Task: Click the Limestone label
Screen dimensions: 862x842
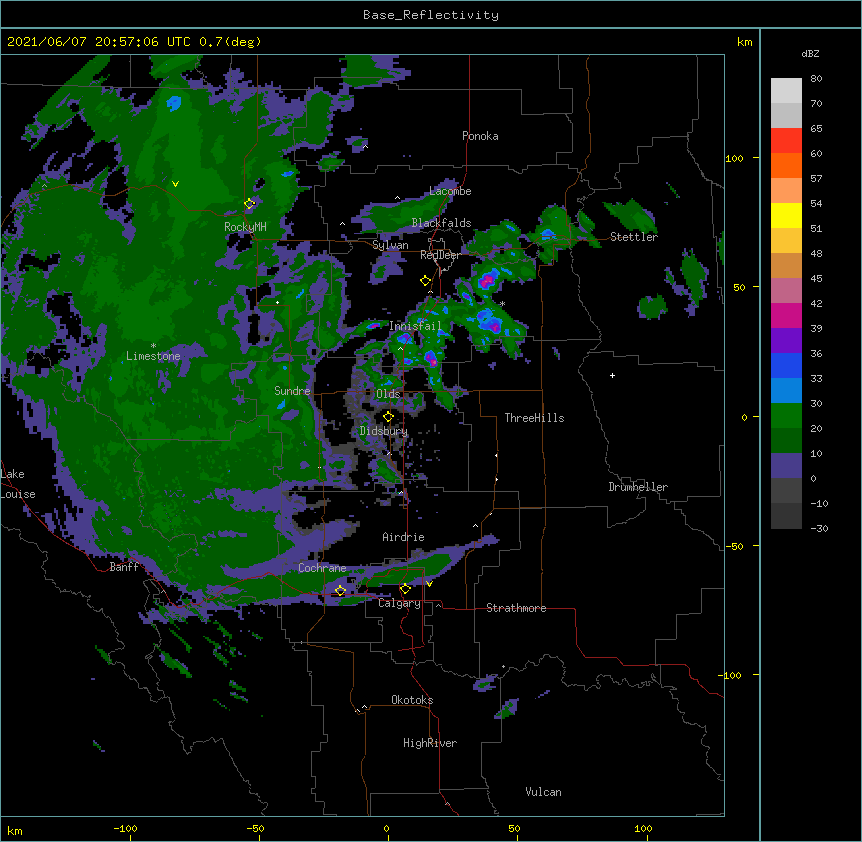Action: (153, 356)
